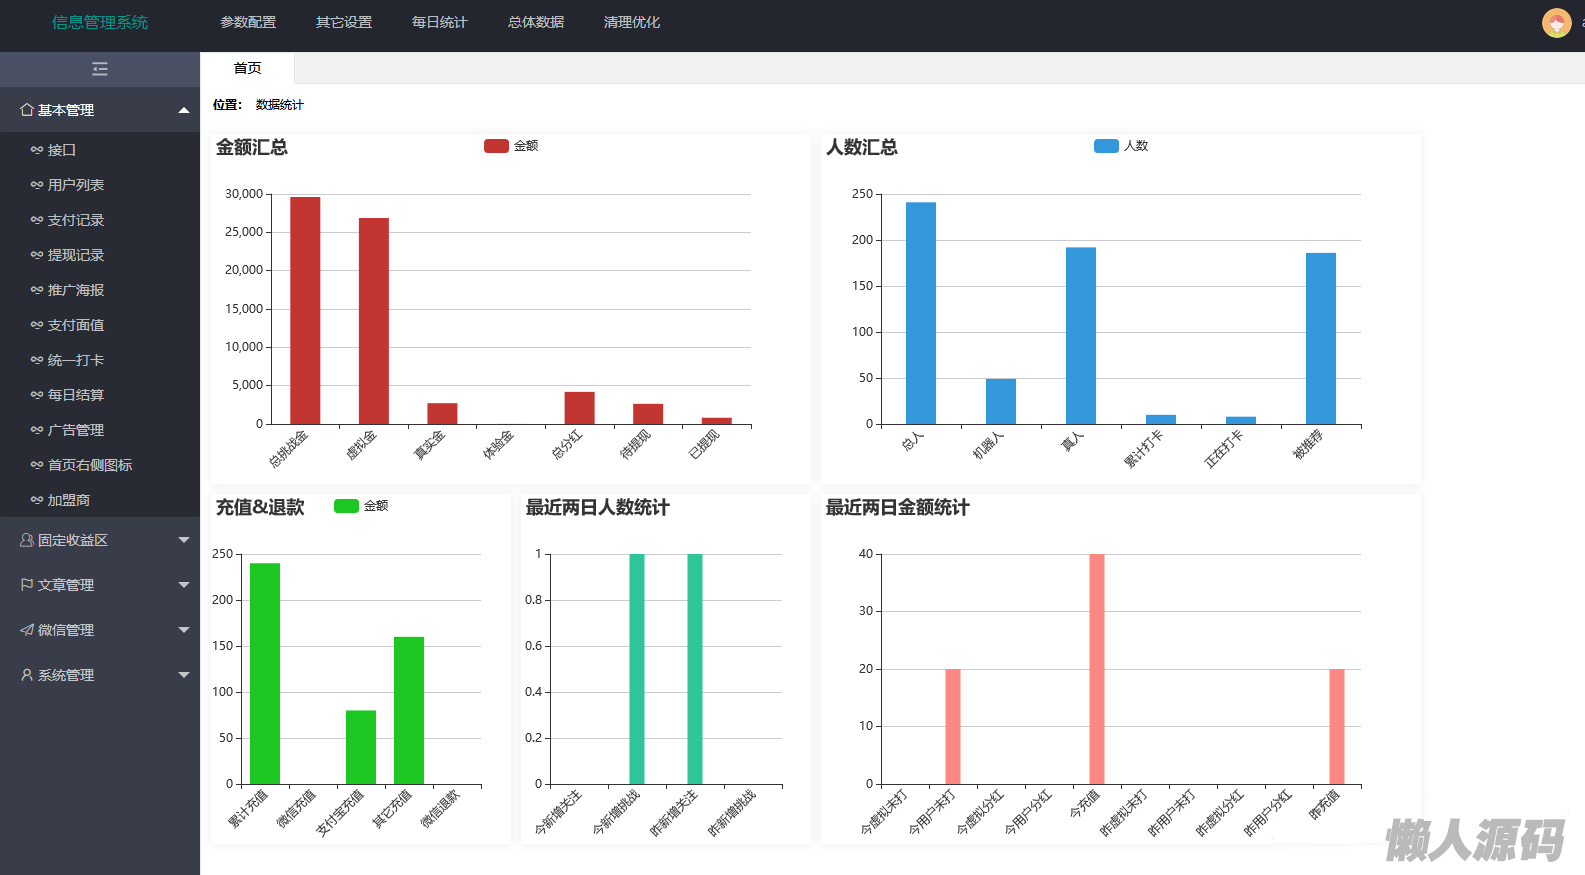Screen dimensions: 1585x875
Task: Collapse the 基本管理 menu arrow
Action: [x=184, y=110]
